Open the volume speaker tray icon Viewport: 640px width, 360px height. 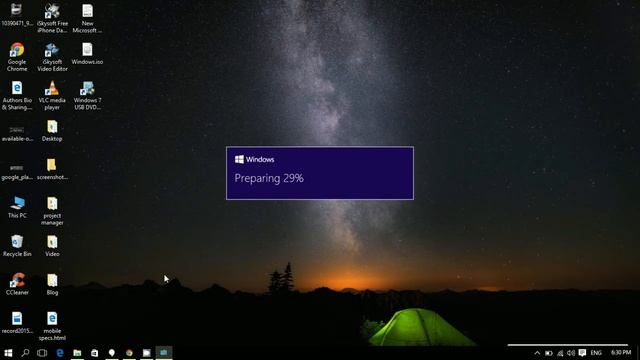[x=571, y=353]
